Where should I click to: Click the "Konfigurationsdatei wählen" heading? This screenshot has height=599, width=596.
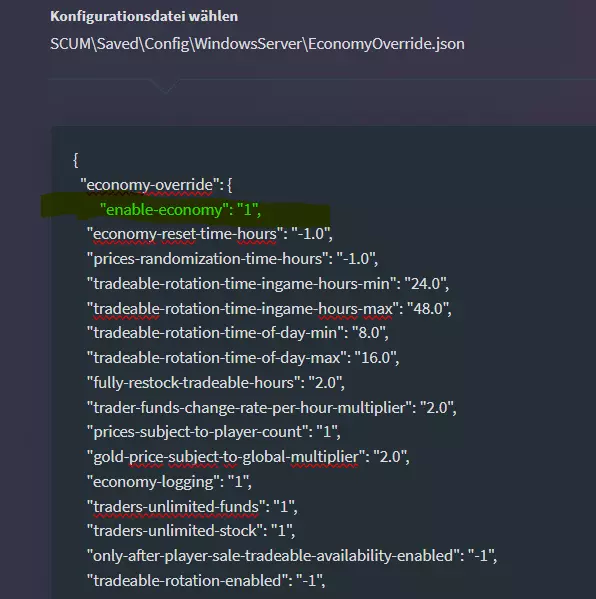click(144, 16)
